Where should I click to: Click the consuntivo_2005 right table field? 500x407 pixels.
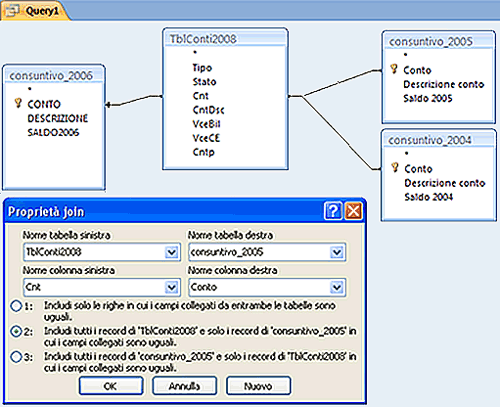tap(267, 252)
